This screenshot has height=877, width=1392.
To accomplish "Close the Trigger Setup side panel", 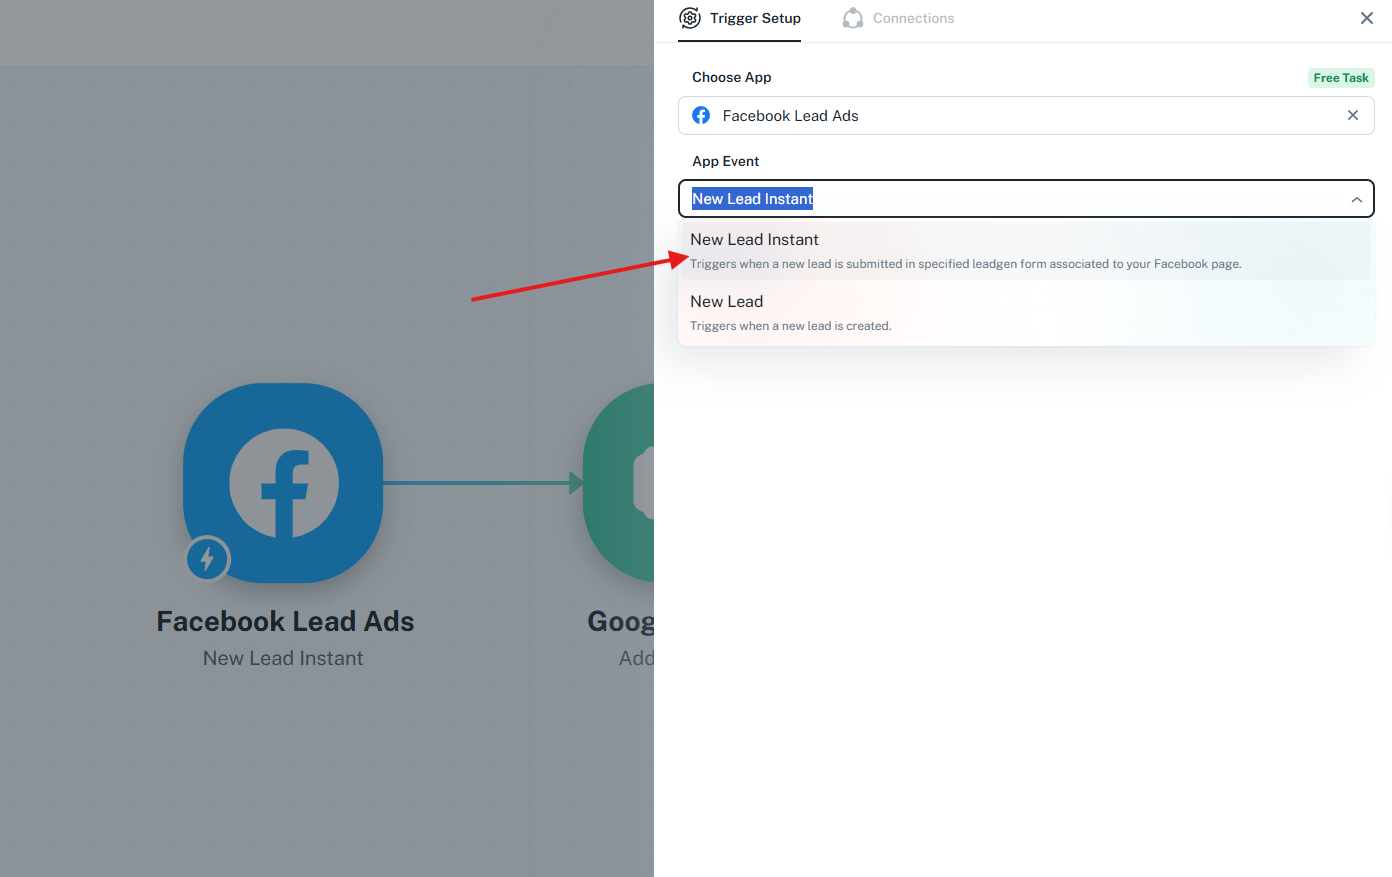I will 1367,18.
